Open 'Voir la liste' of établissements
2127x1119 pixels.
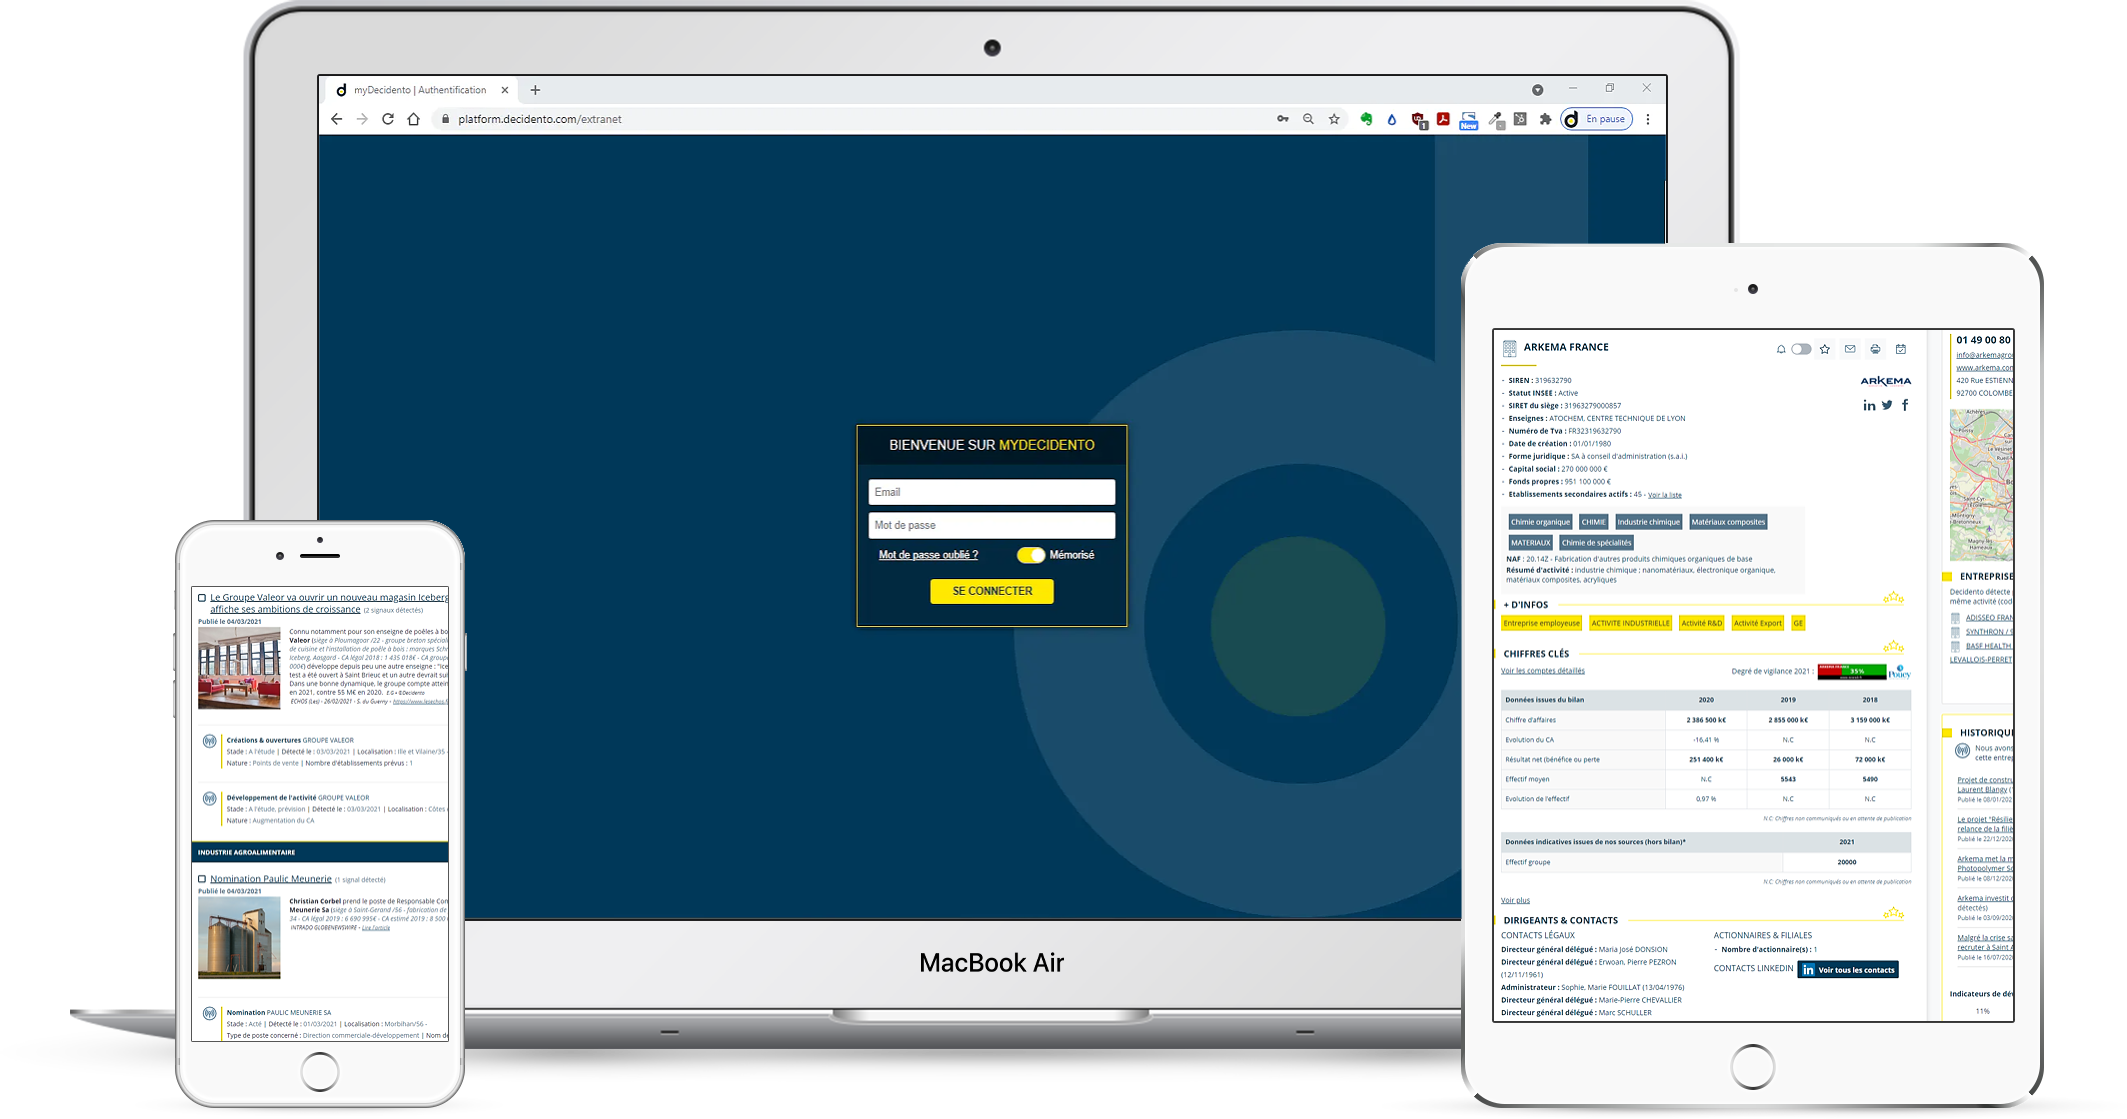tap(1665, 495)
